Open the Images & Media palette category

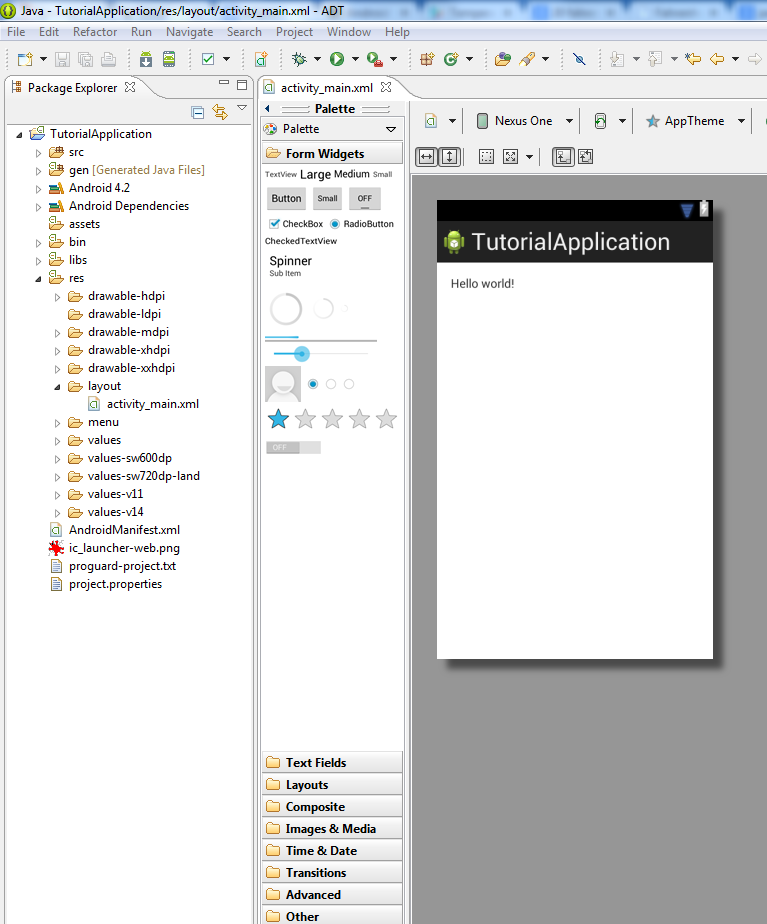point(332,829)
